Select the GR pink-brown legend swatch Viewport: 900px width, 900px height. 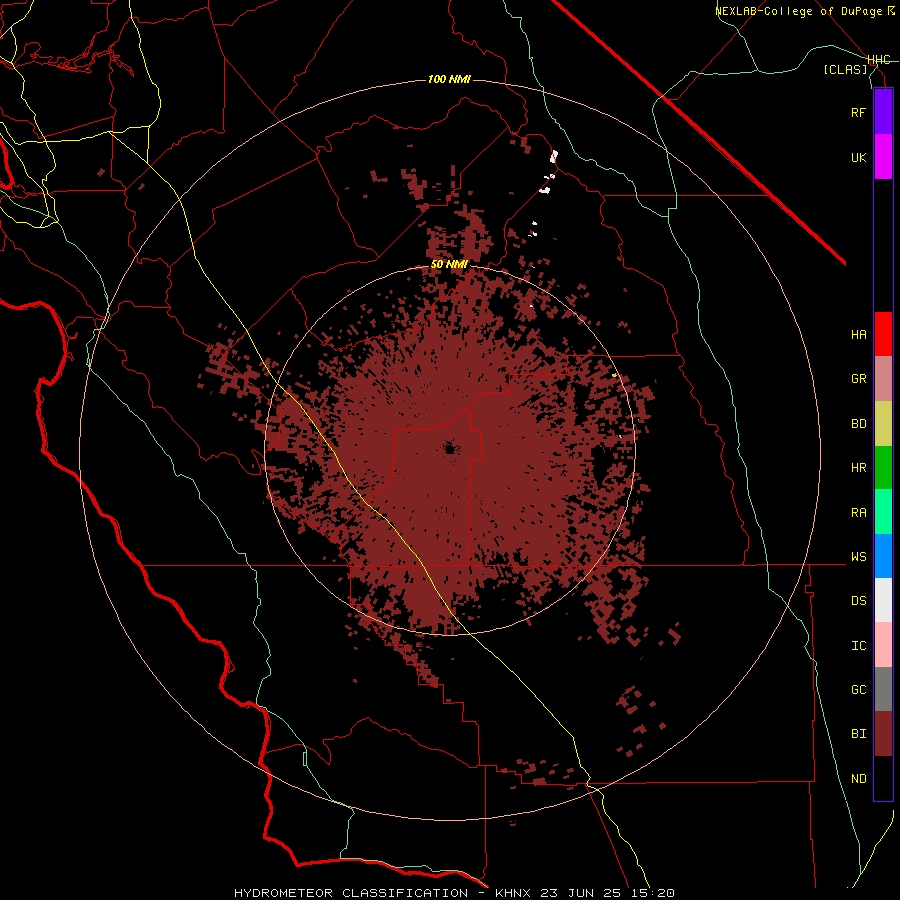[x=883, y=379]
